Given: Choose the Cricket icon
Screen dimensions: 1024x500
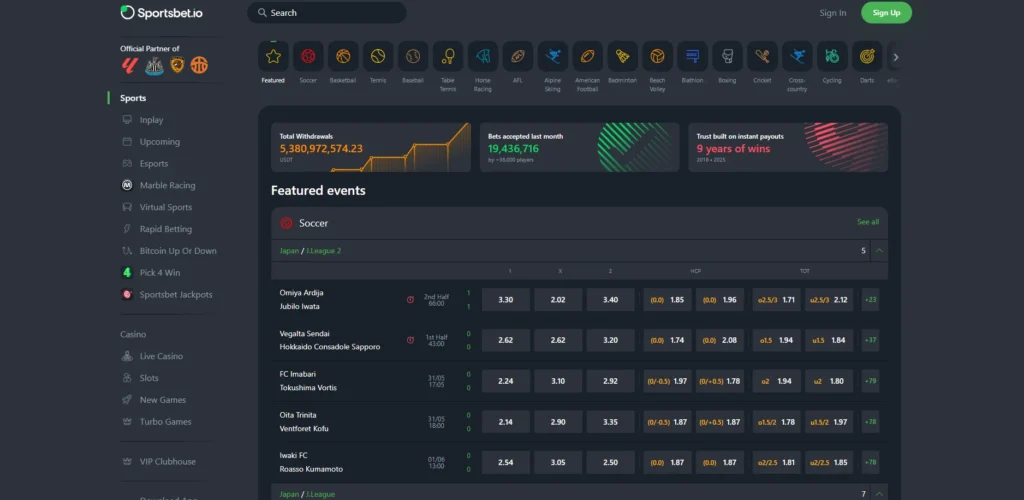Looking at the screenshot, I should tap(762, 57).
